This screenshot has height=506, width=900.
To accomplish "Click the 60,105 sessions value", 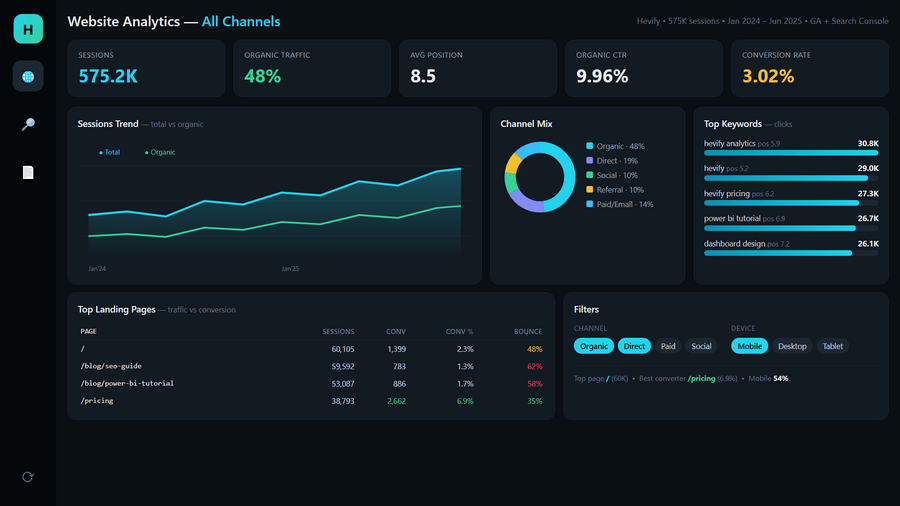I will pos(343,349).
